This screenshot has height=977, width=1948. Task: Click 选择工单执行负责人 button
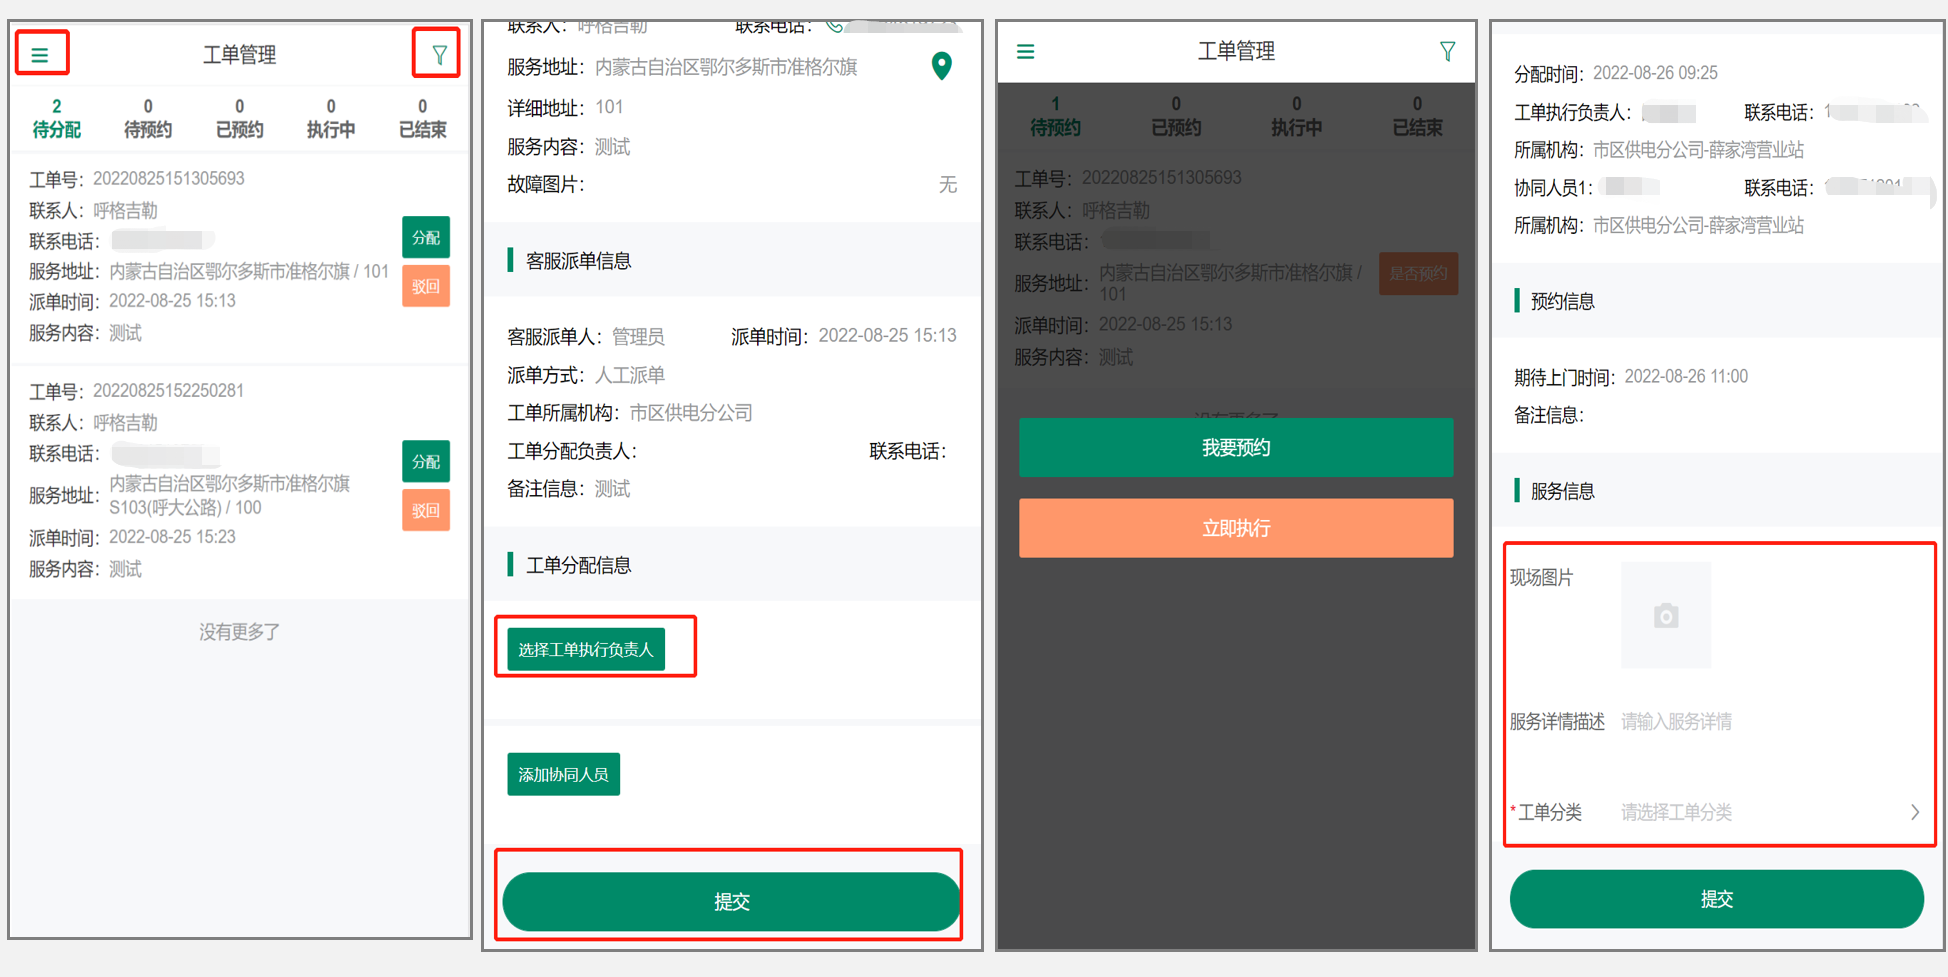coord(586,650)
